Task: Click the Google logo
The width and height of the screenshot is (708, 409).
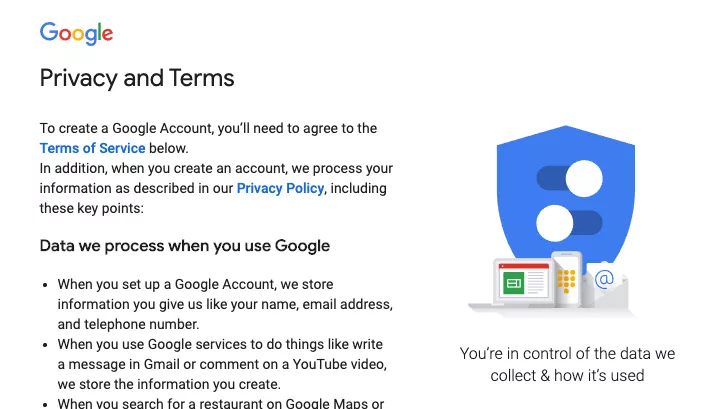Action: pyautogui.click(x=76, y=33)
